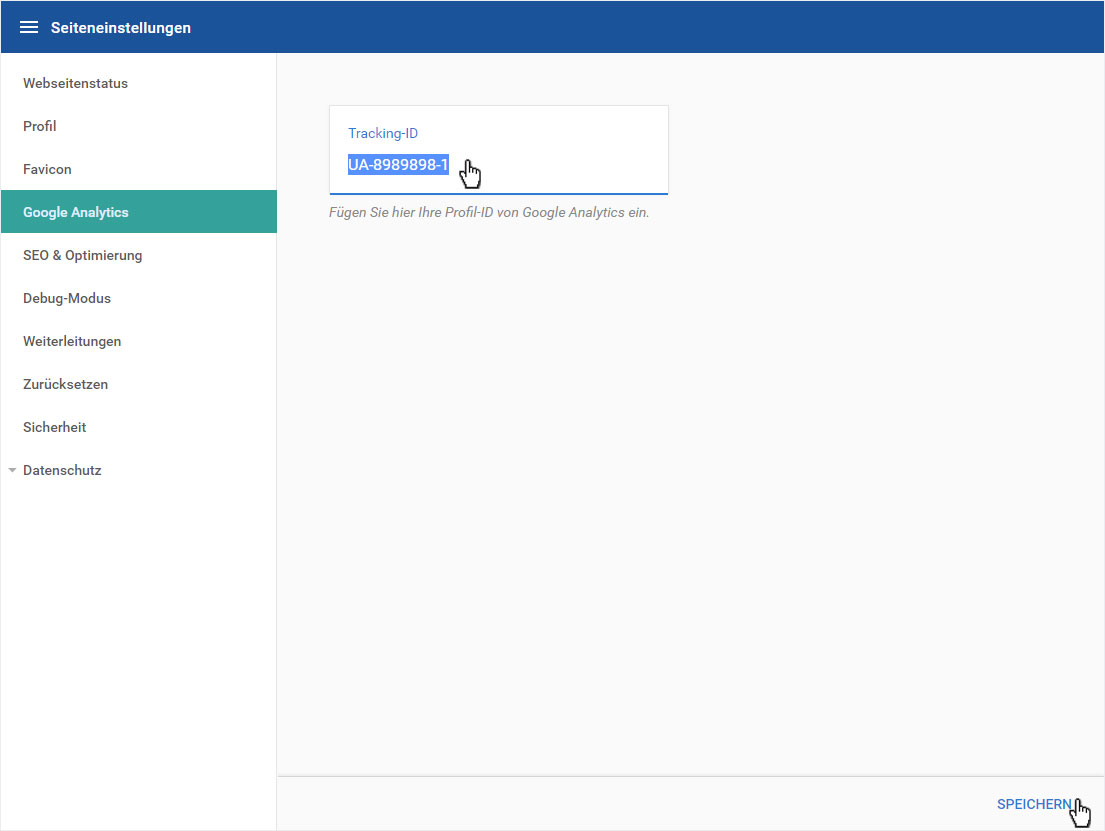Screen dimensions: 1105x831
Task: Open Debug-Modus section
Action: [x=139, y=298]
